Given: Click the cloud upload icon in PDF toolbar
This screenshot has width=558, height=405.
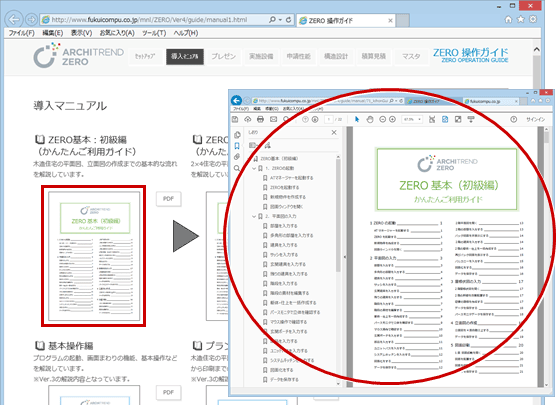Looking at the screenshot, I should pyautogui.click(x=248, y=119).
